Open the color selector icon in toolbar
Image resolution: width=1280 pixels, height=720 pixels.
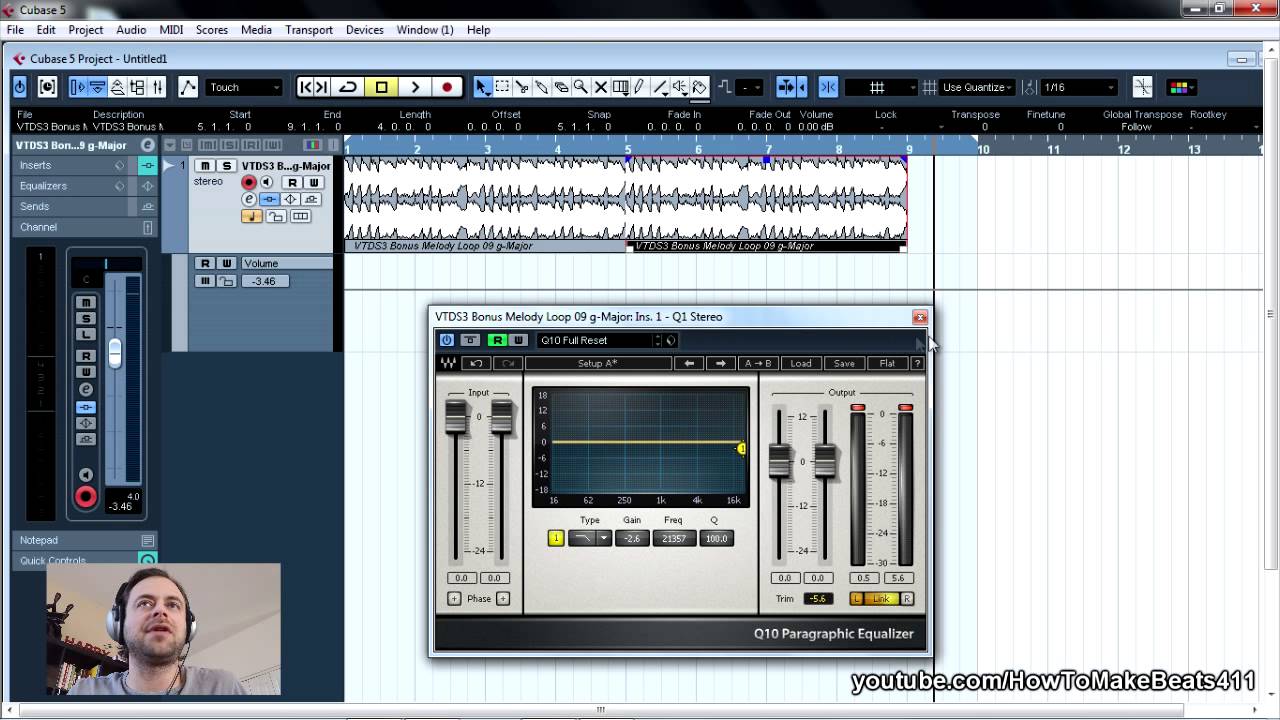1179,87
